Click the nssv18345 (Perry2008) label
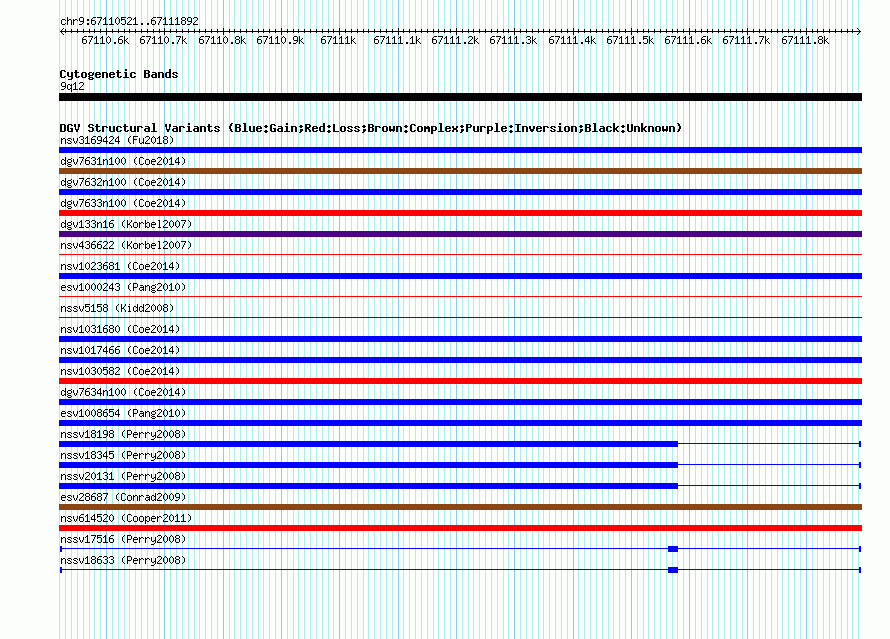Viewport: 890px width, 639px height. pos(123,455)
